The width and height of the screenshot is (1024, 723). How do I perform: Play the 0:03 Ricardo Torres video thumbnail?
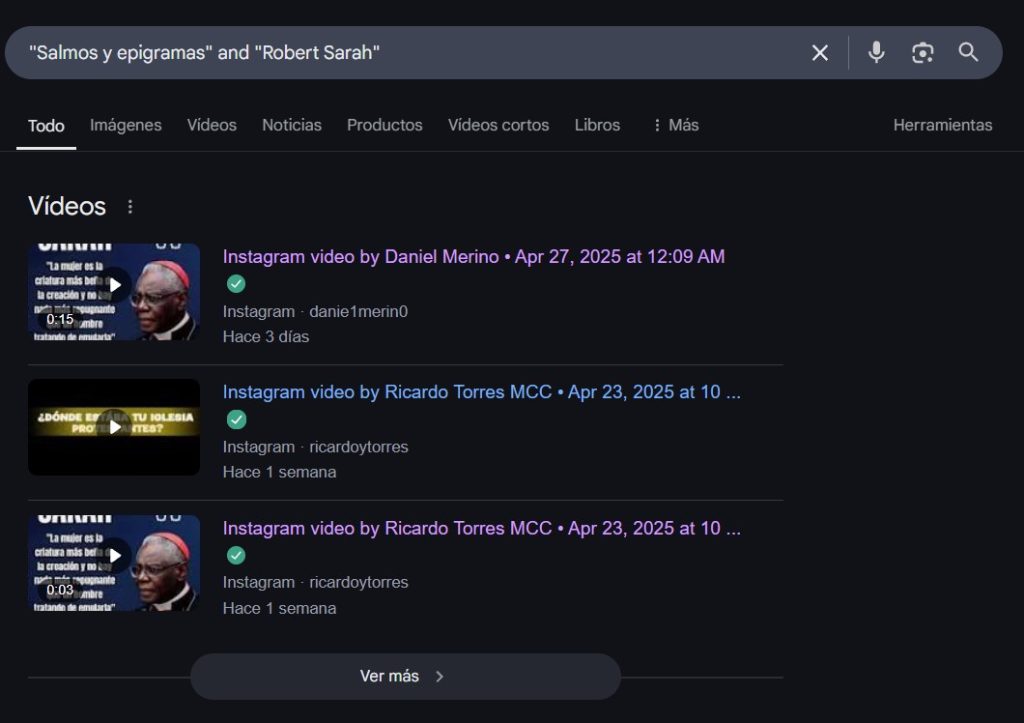click(x=114, y=563)
